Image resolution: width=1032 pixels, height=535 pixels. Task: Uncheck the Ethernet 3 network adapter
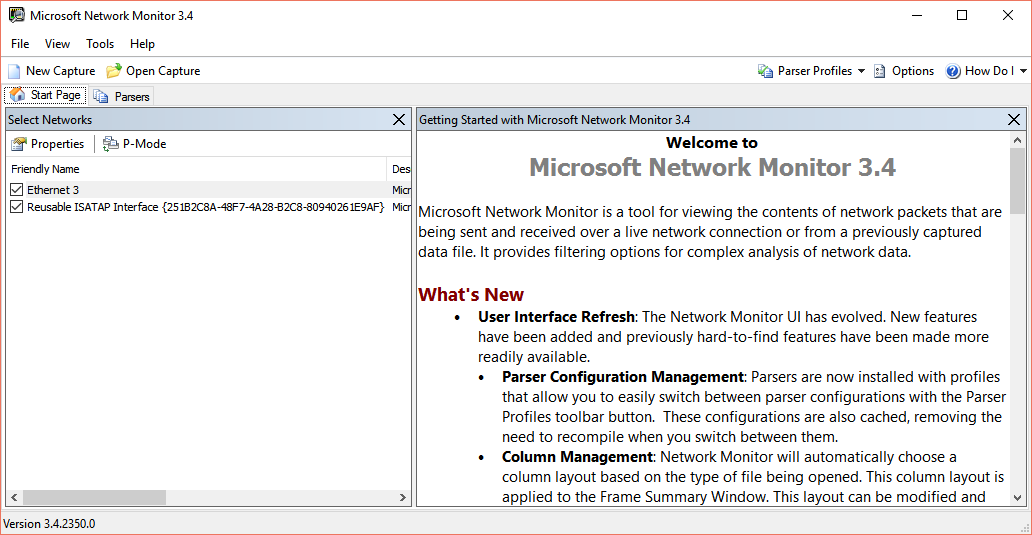tap(16, 190)
